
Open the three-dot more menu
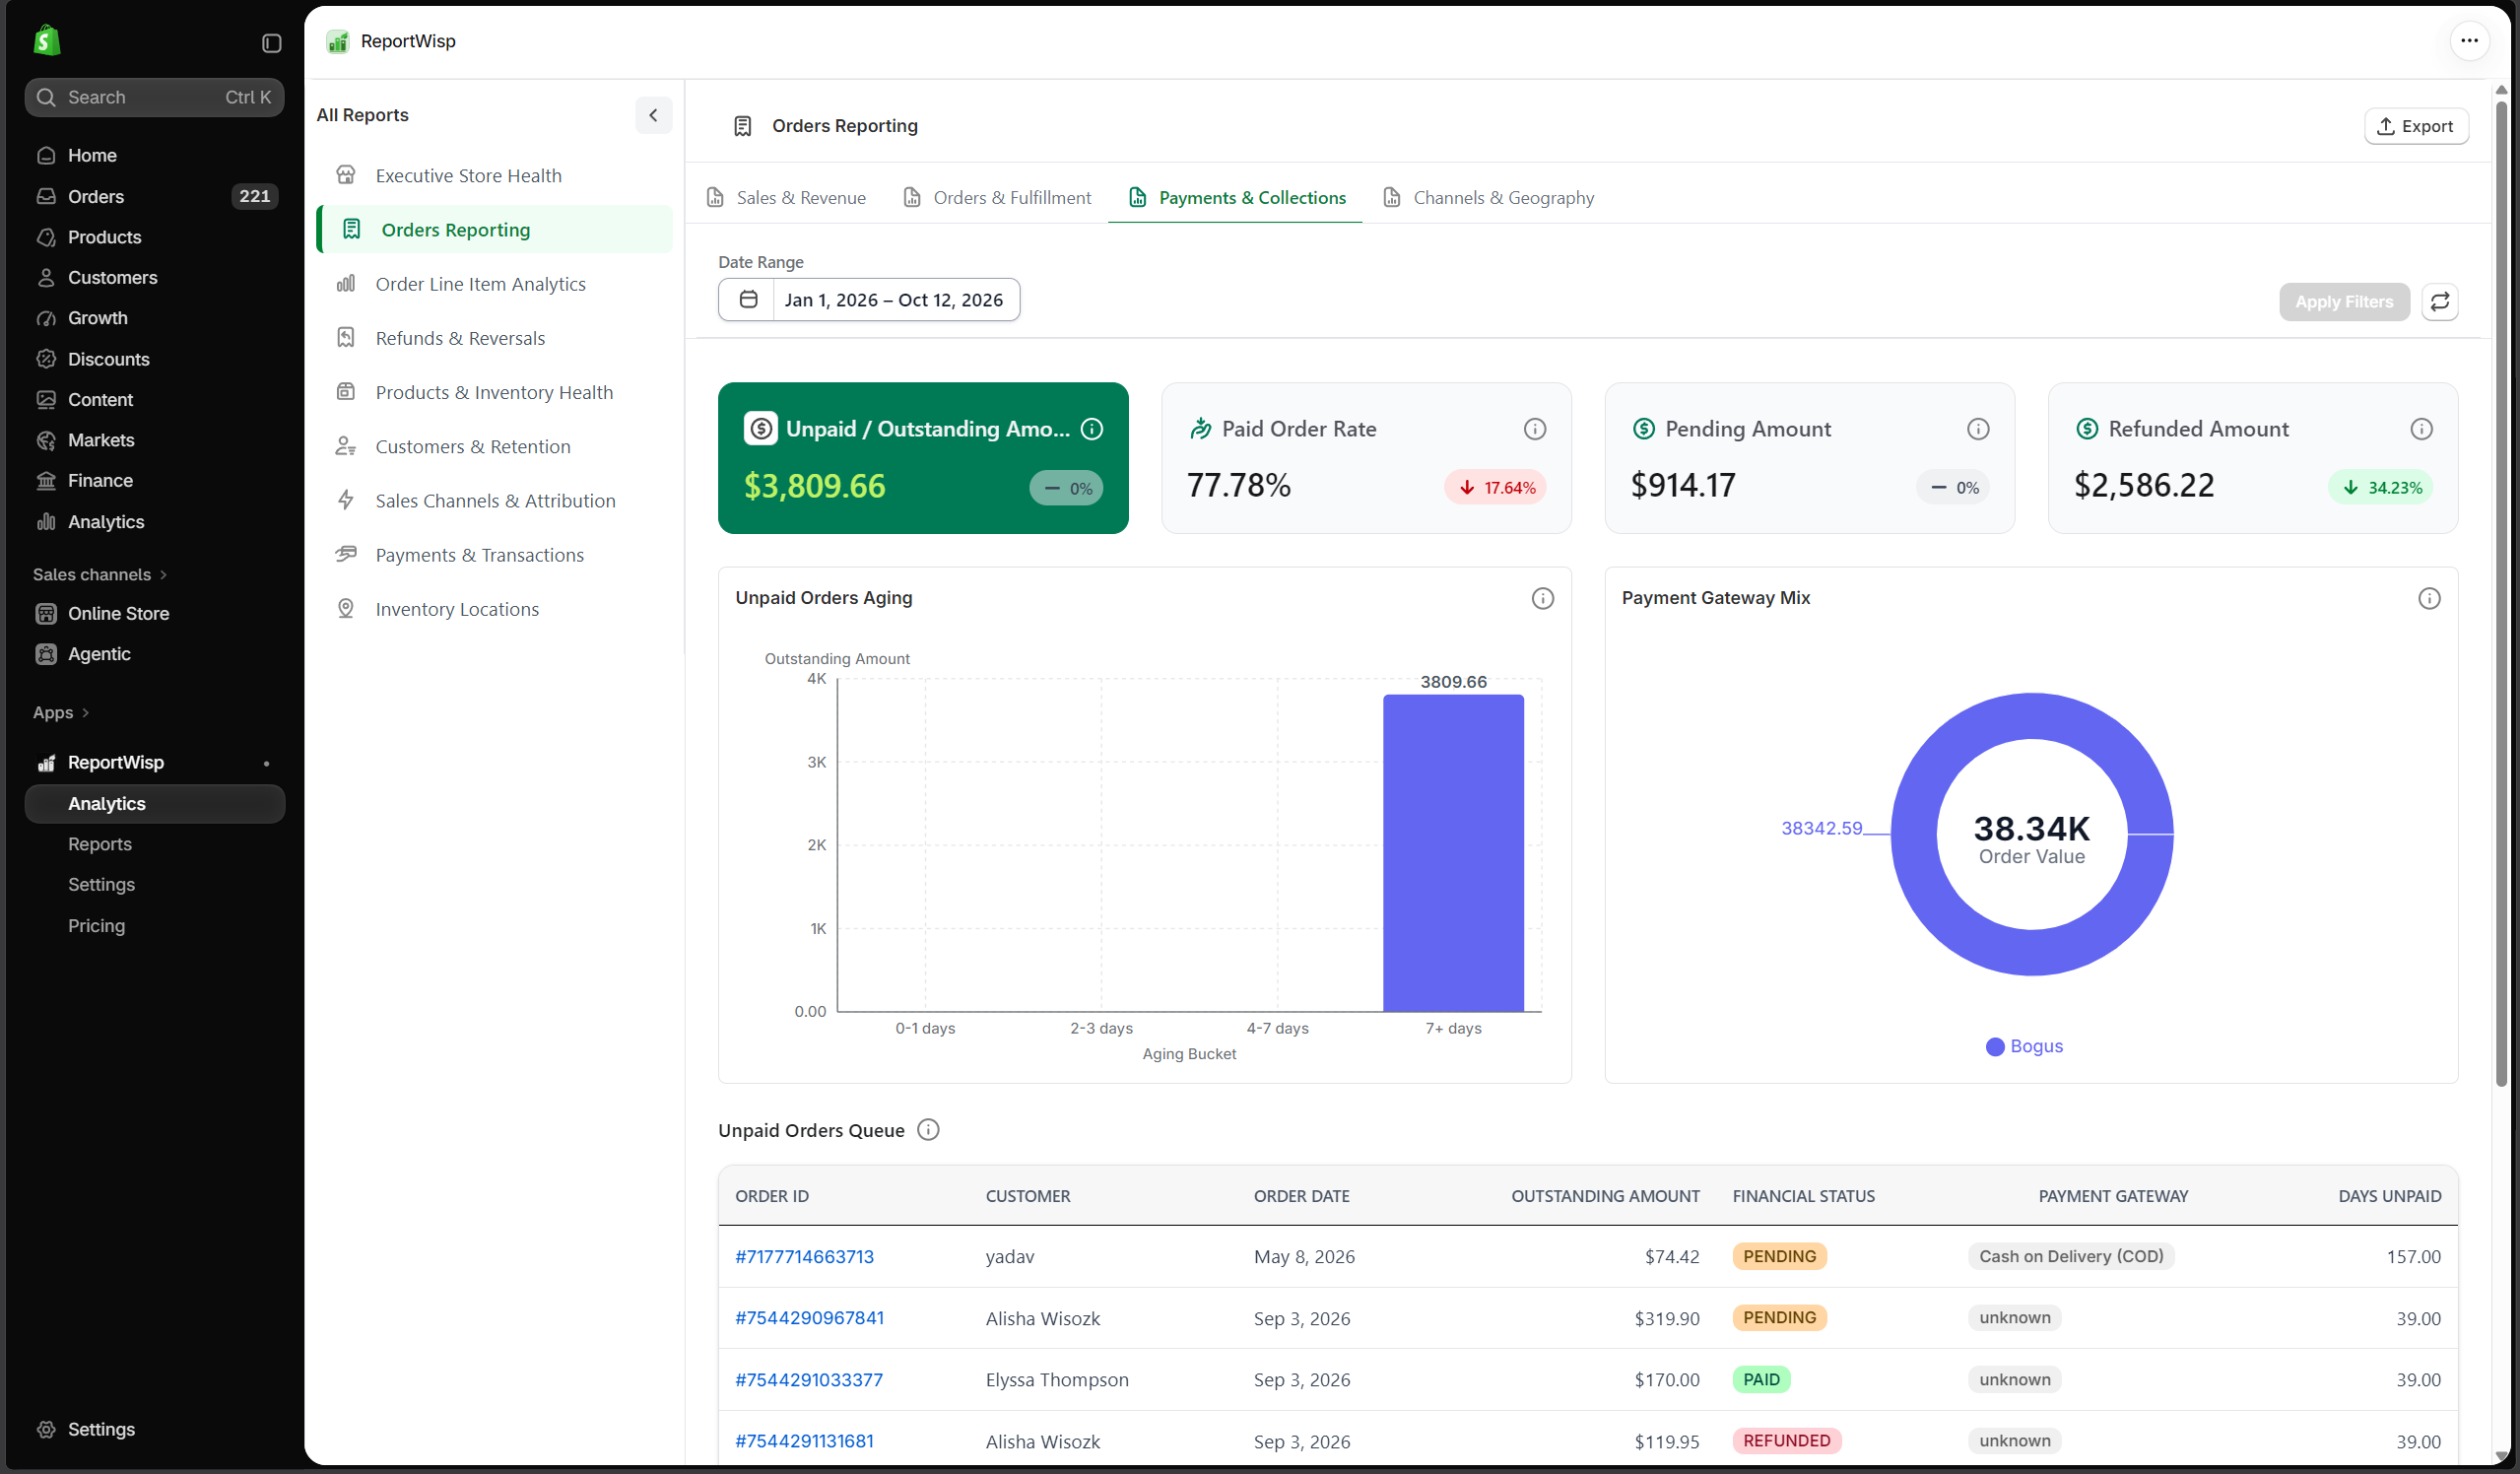point(2469,41)
